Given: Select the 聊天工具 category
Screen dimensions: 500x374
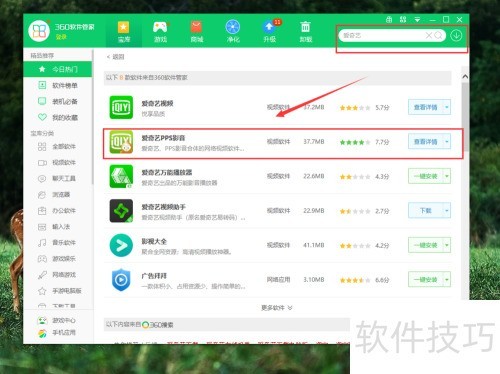Looking at the screenshot, I should [x=58, y=179].
